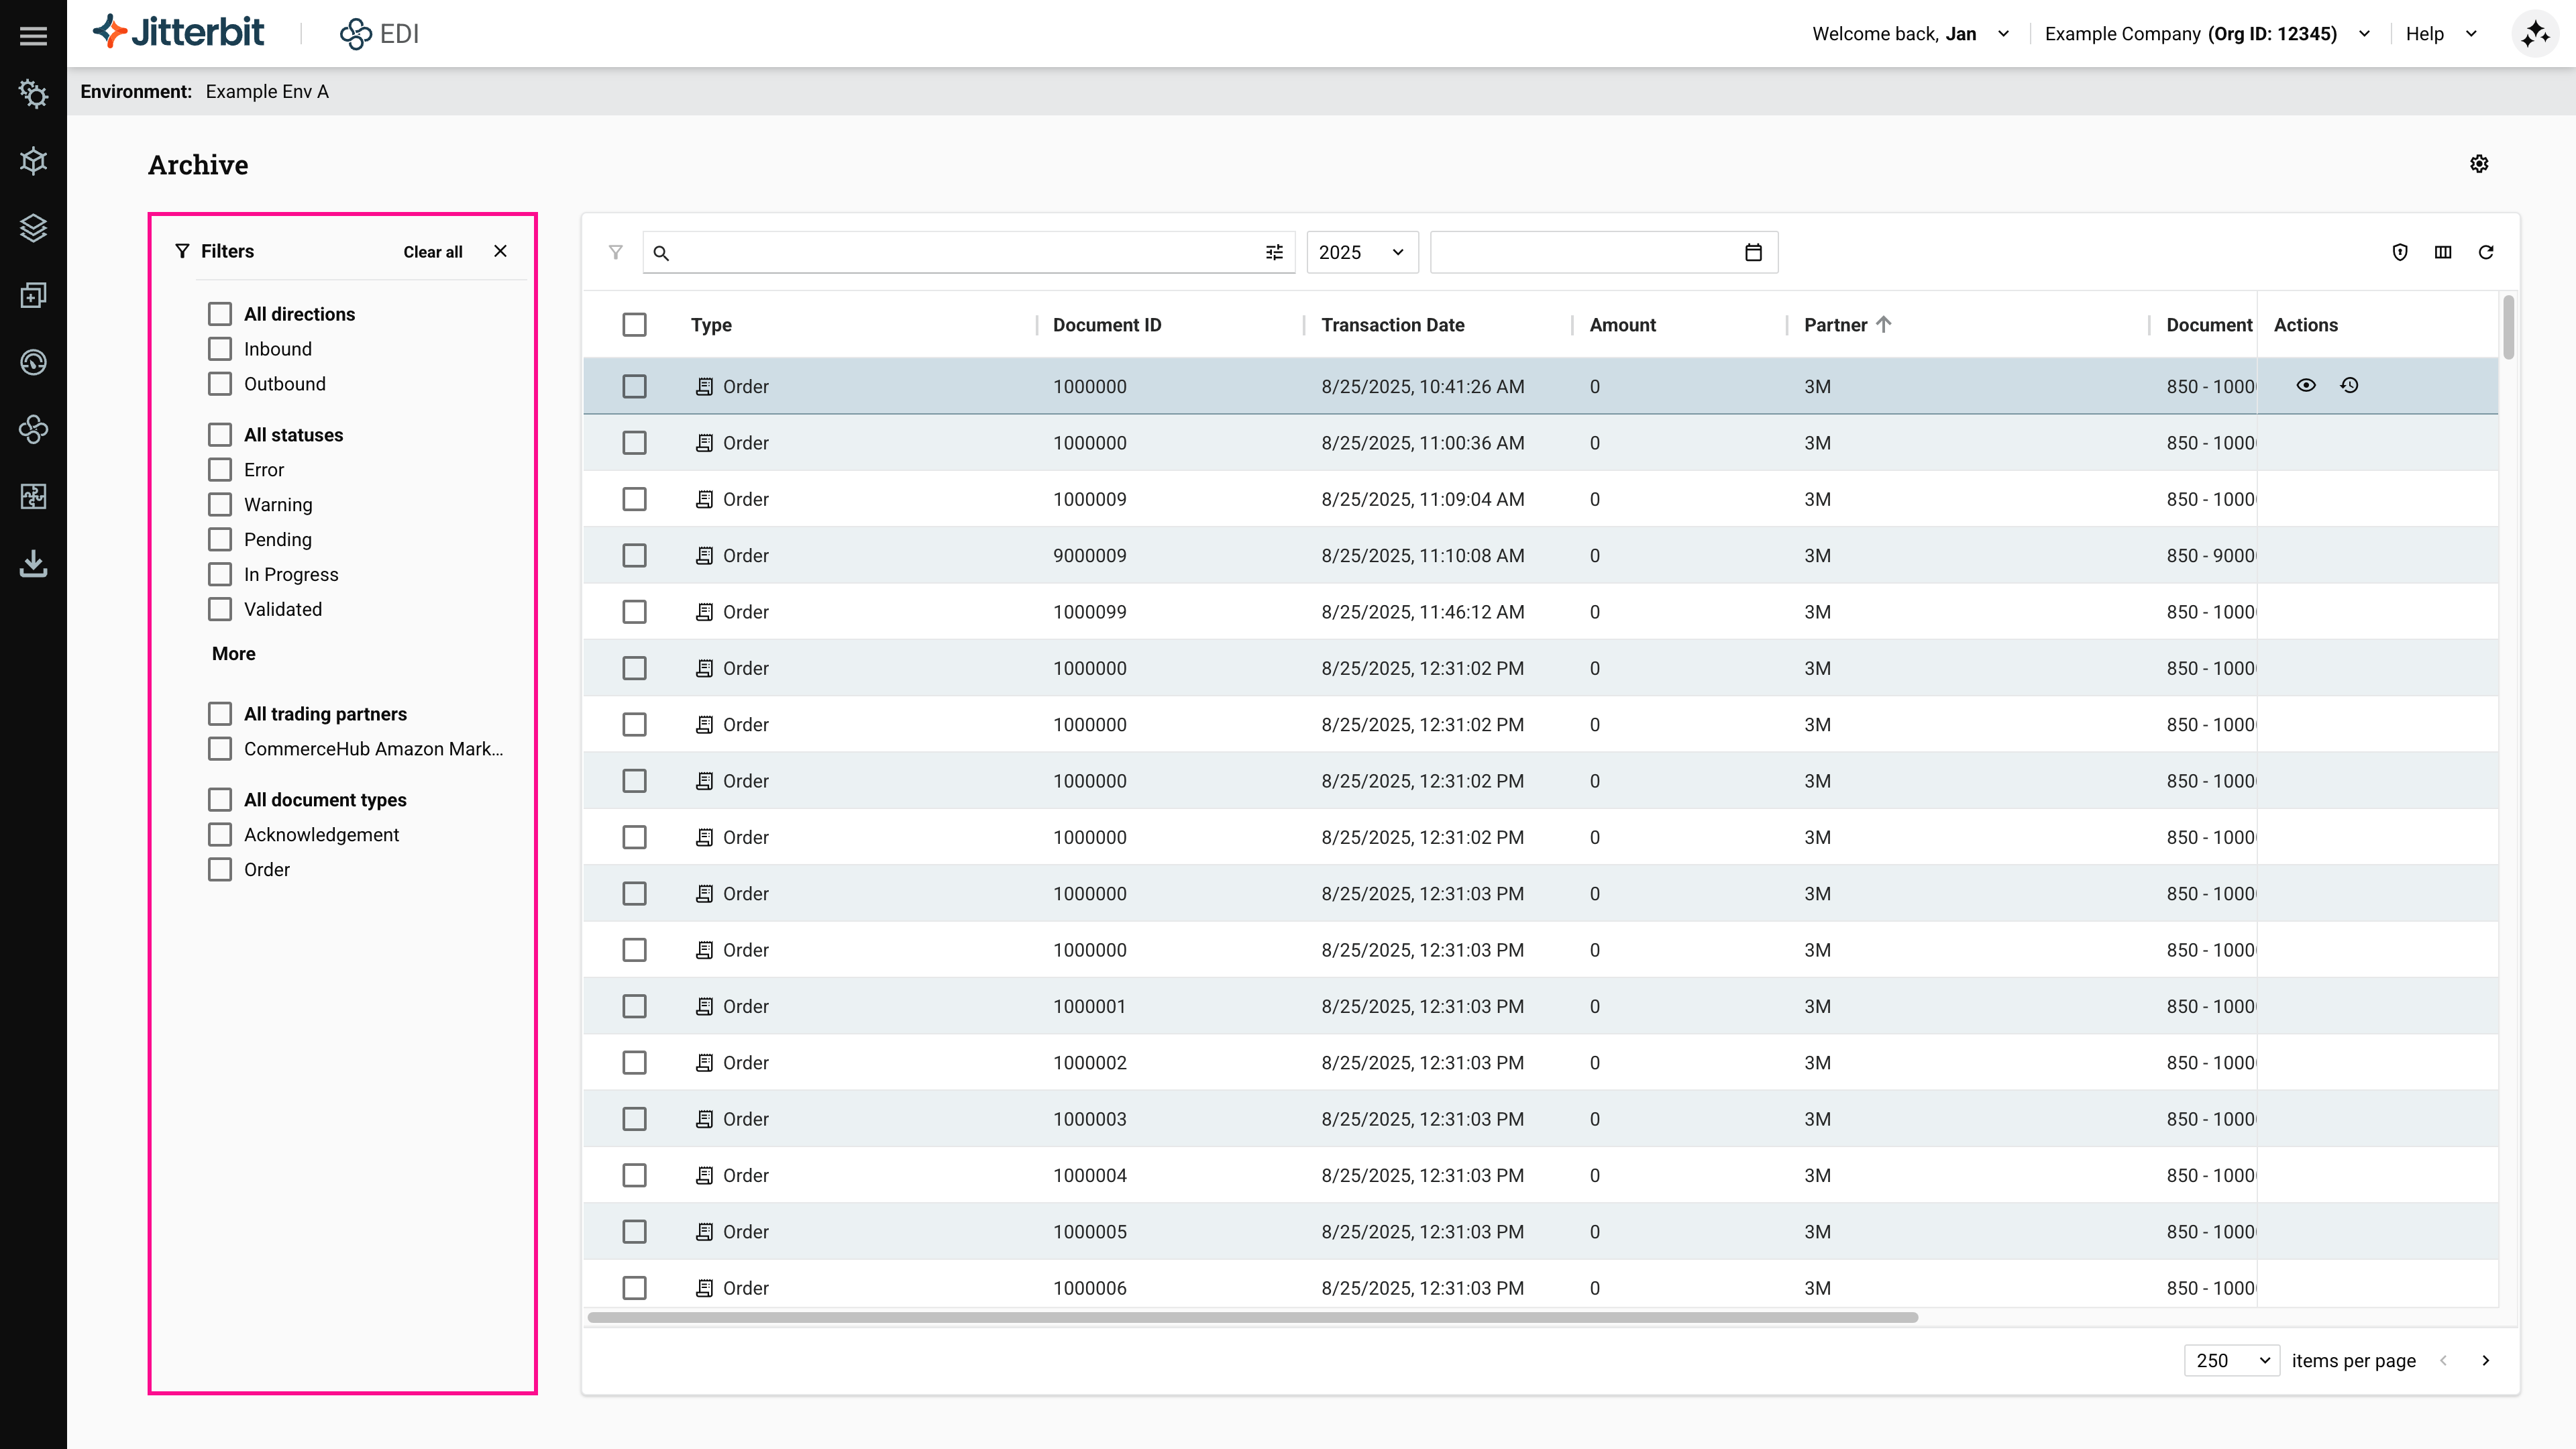Click the refresh icon in table toolbar
This screenshot has width=2576, height=1449.
tap(2486, 252)
